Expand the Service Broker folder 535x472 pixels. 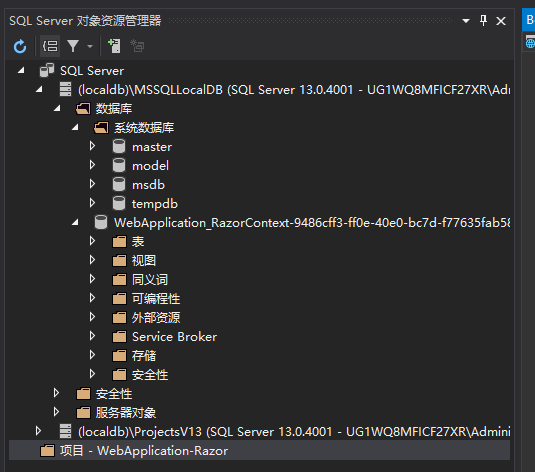click(x=92, y=336)
